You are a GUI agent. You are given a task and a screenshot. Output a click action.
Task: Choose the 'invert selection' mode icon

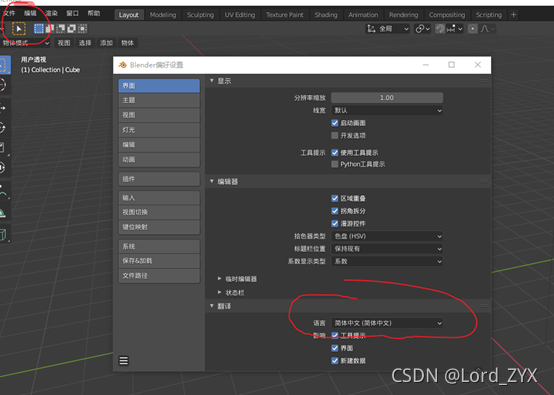point(71,29)
